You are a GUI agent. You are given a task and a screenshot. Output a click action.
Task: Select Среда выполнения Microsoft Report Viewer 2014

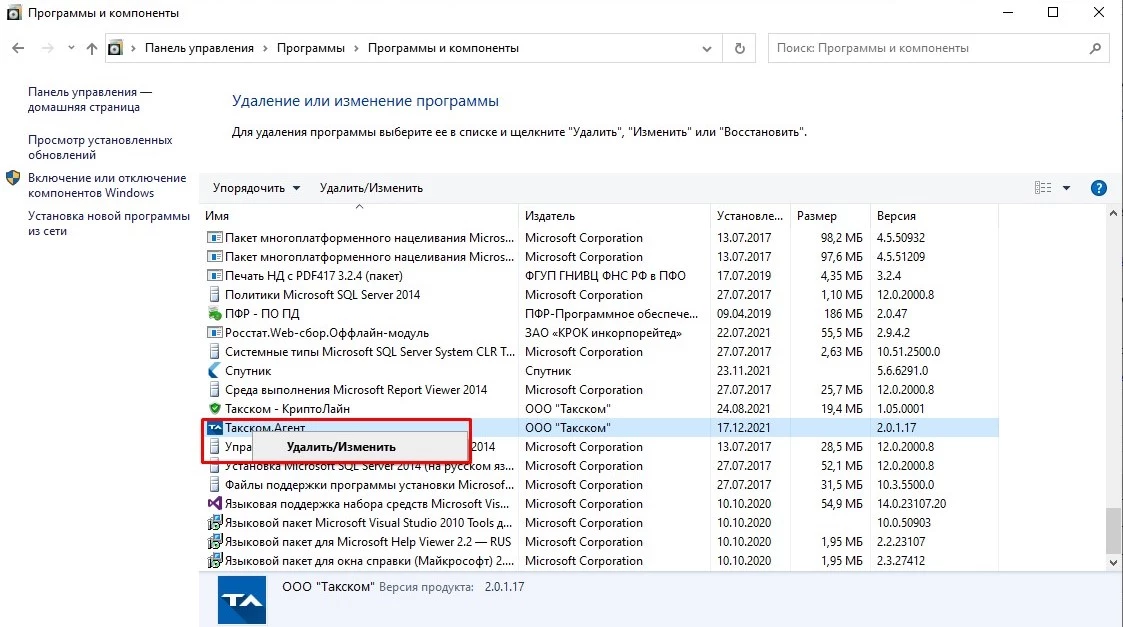tap(356, 390)
